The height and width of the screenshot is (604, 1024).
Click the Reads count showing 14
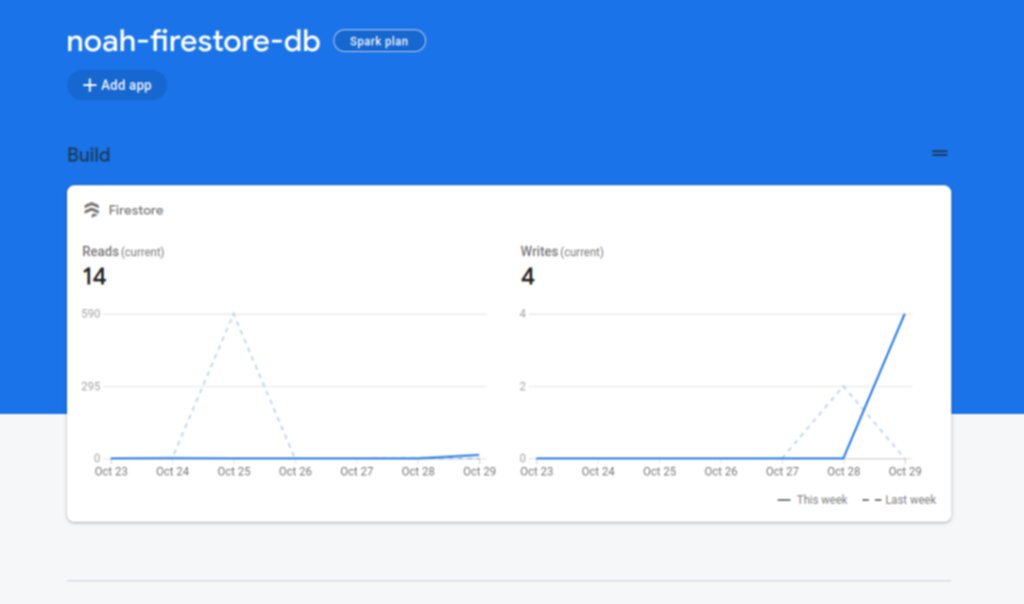pyautogui.click(x=94, y=276)
